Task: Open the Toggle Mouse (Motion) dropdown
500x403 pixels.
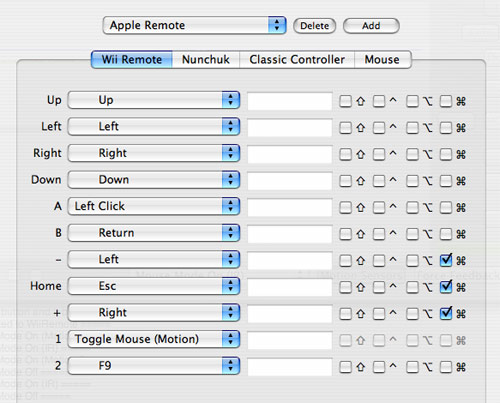Action: pyautogui.click(x=154, y=339)
